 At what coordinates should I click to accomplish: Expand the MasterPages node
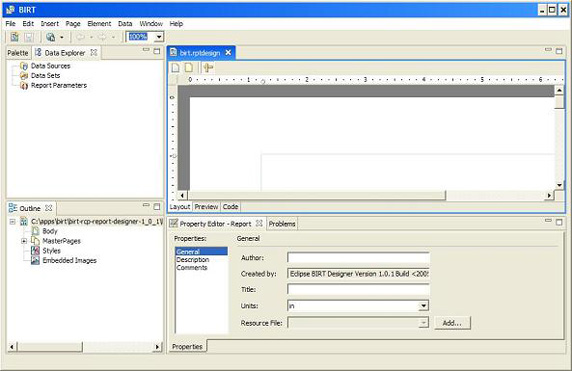24,241
